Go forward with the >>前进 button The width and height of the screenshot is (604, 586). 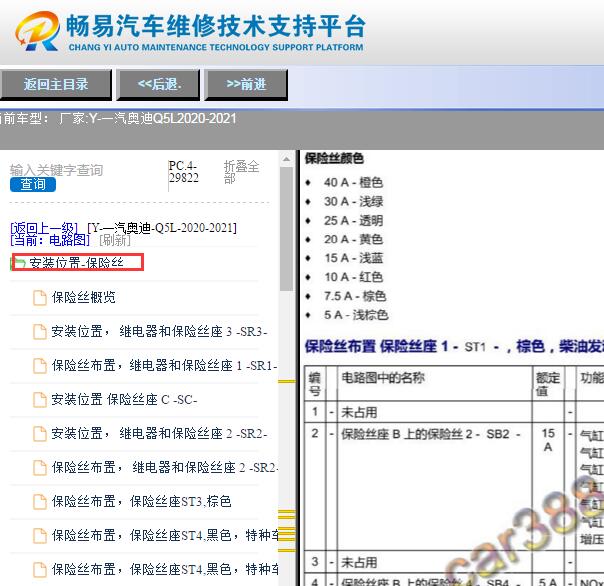tap(246, 84)
